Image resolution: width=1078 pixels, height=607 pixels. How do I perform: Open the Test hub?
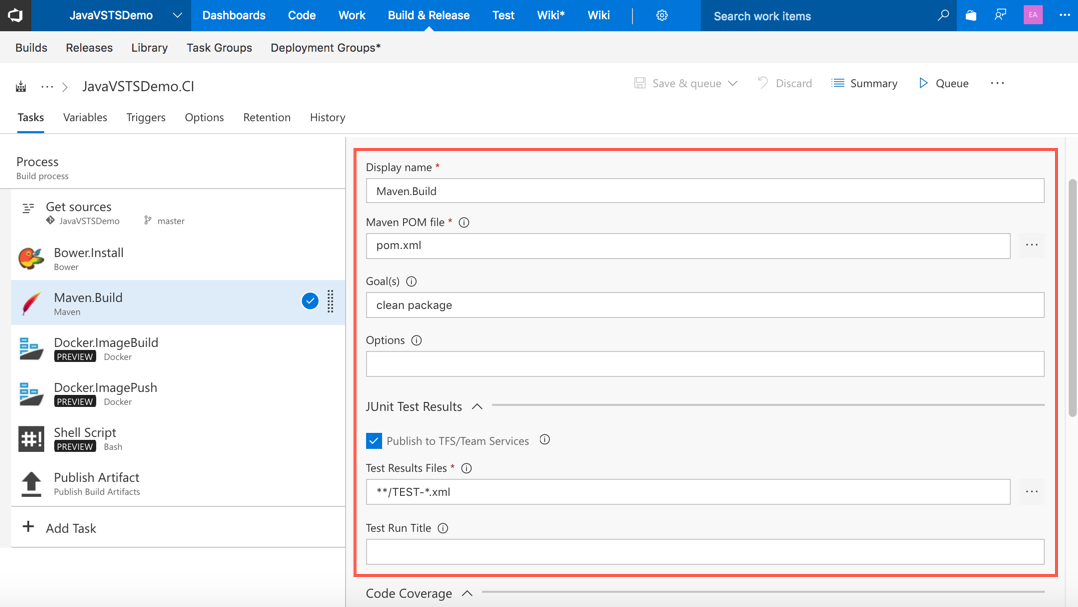point(503,15)
